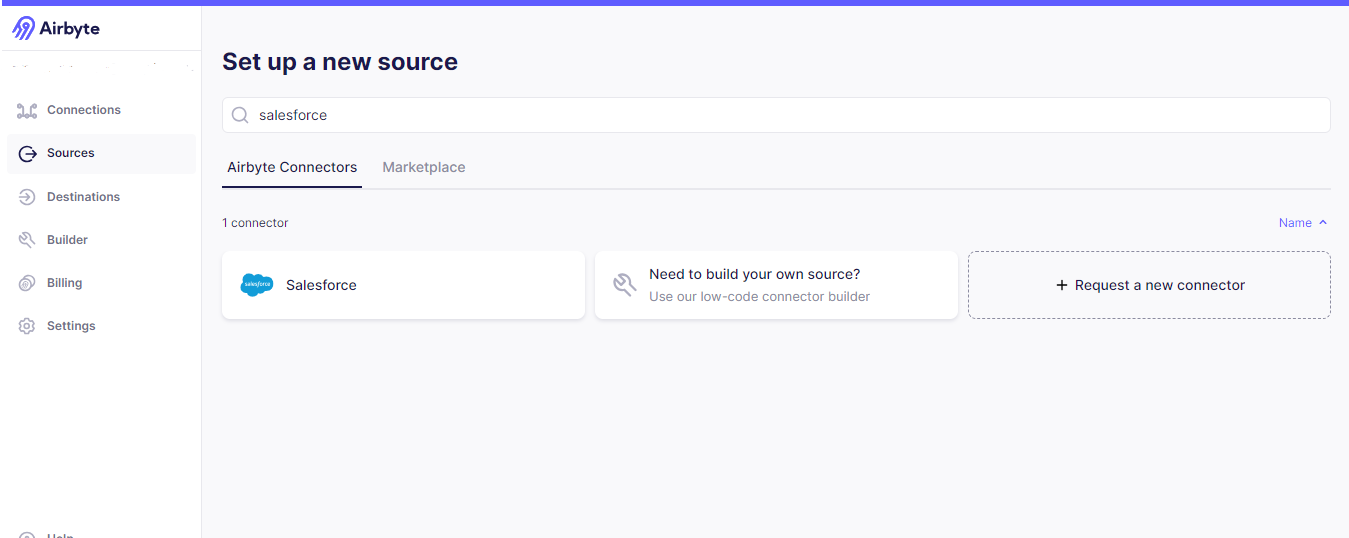The height and width of the screenshot is (538, 1349).
Task: Open the Billing page
Action: (x=101, y=283)
